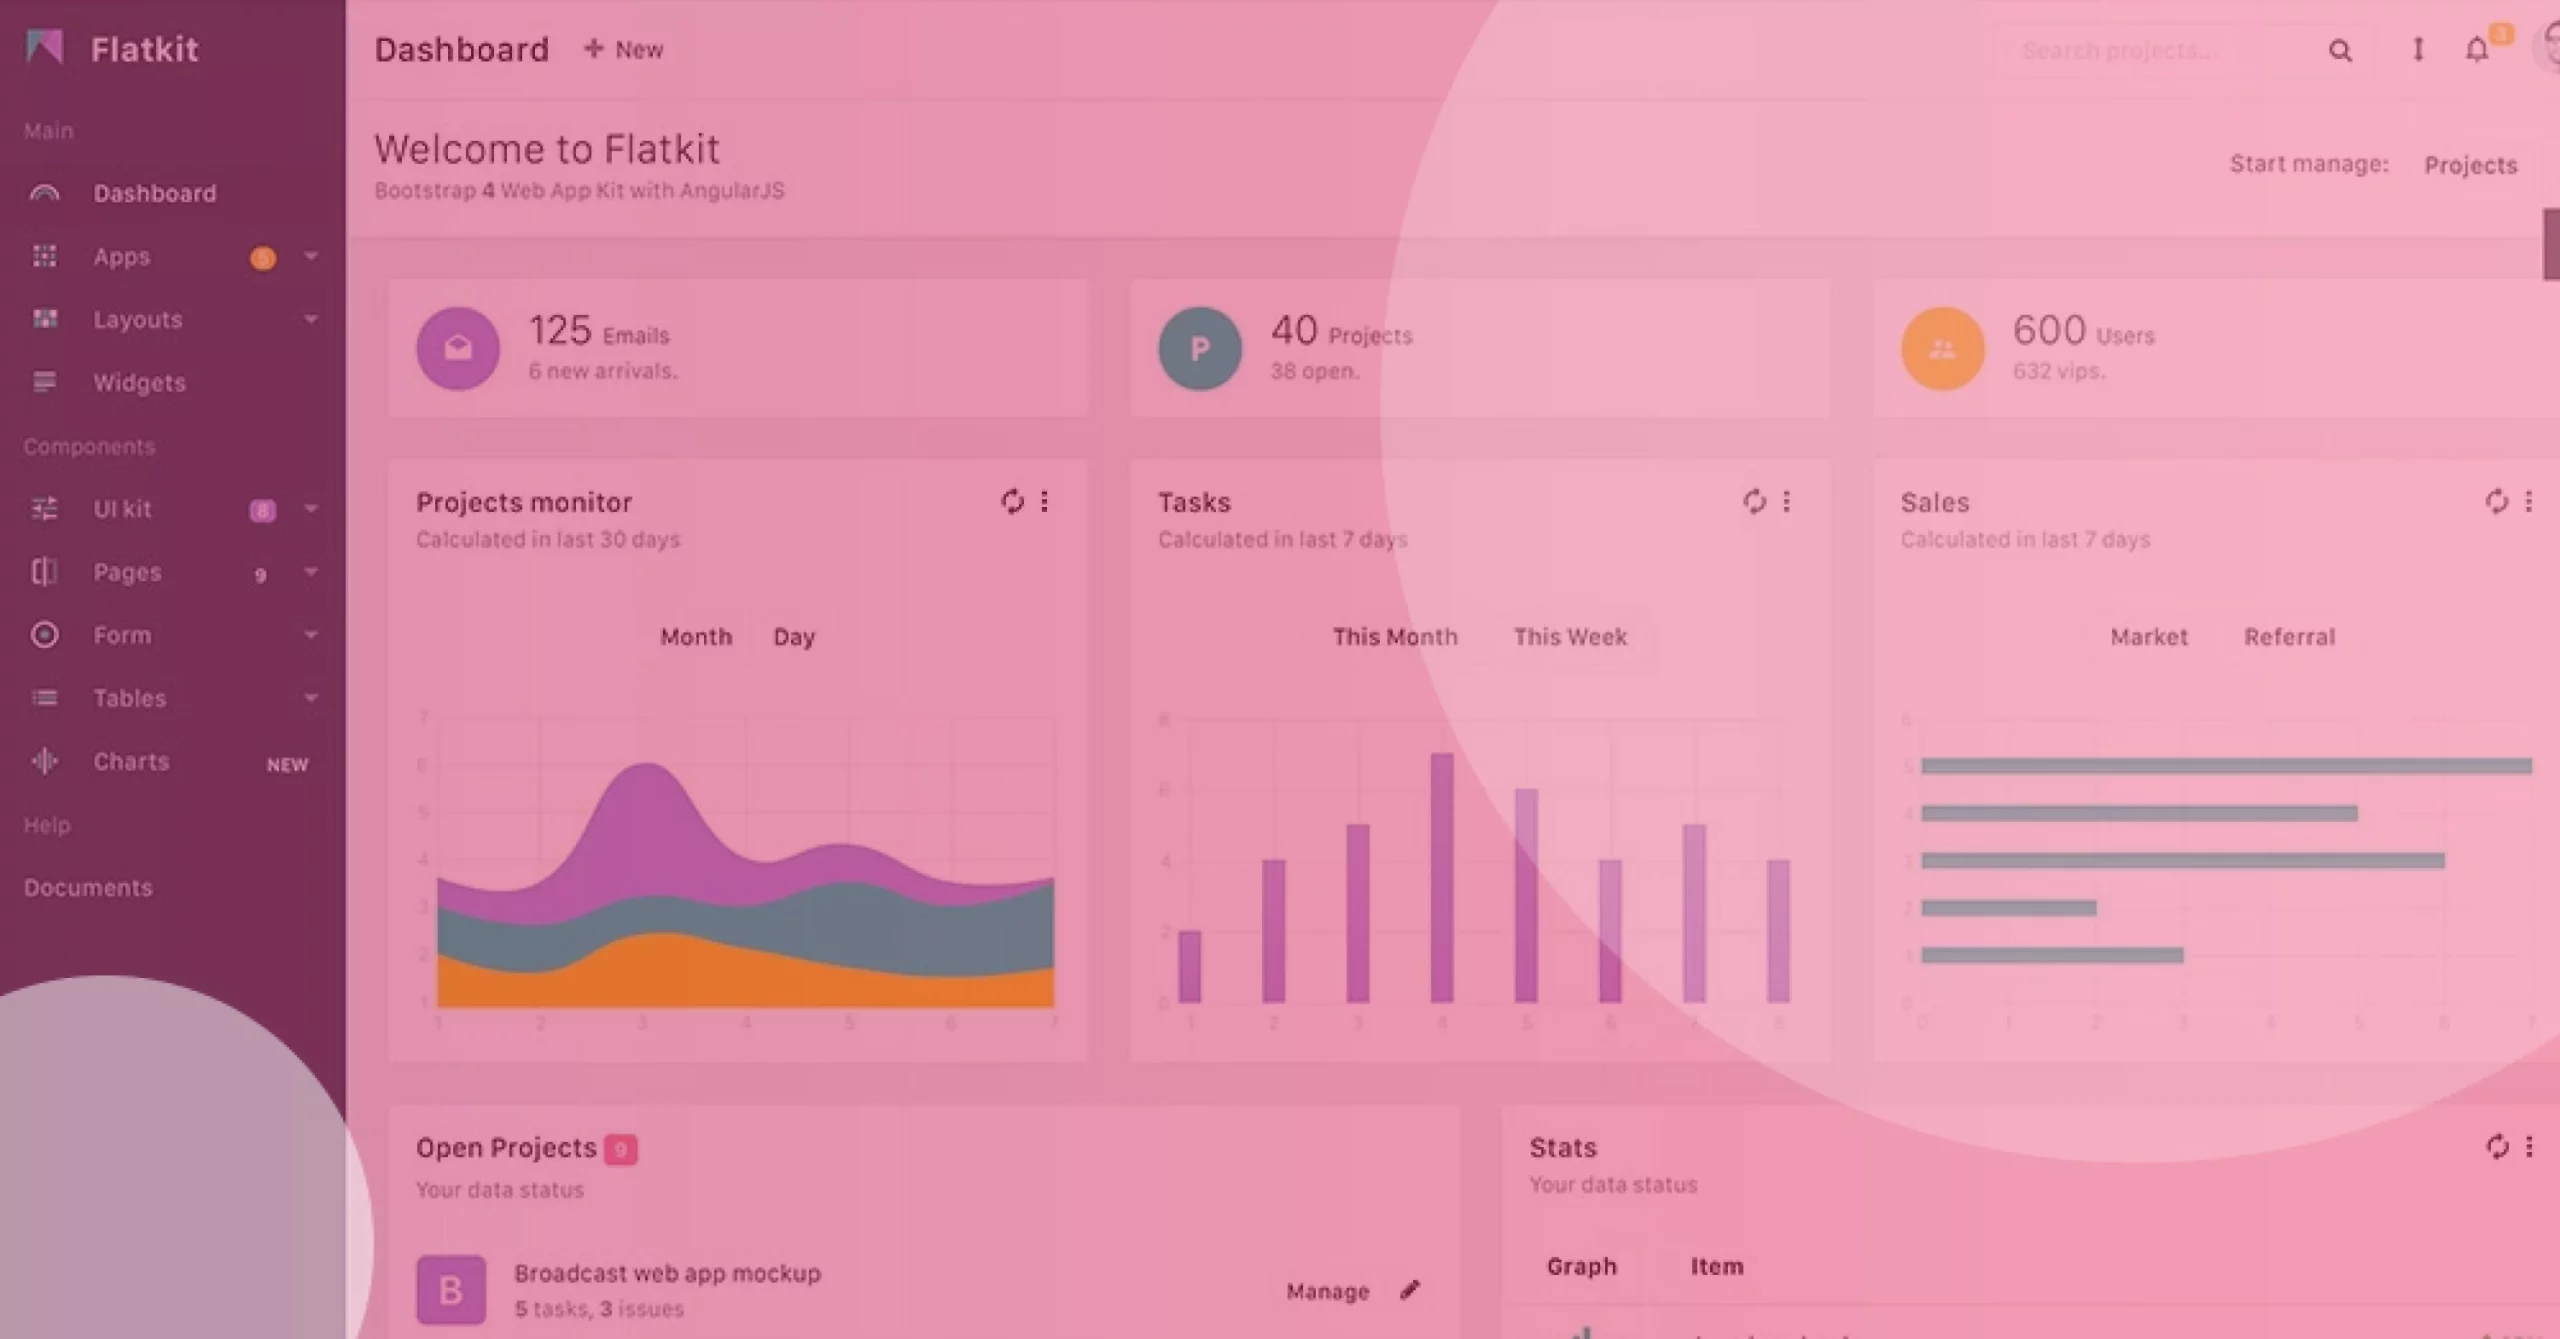Expand the Tables menu arrow
The width and height of the screenshot is (2560, 1339).
click(311, 697)
